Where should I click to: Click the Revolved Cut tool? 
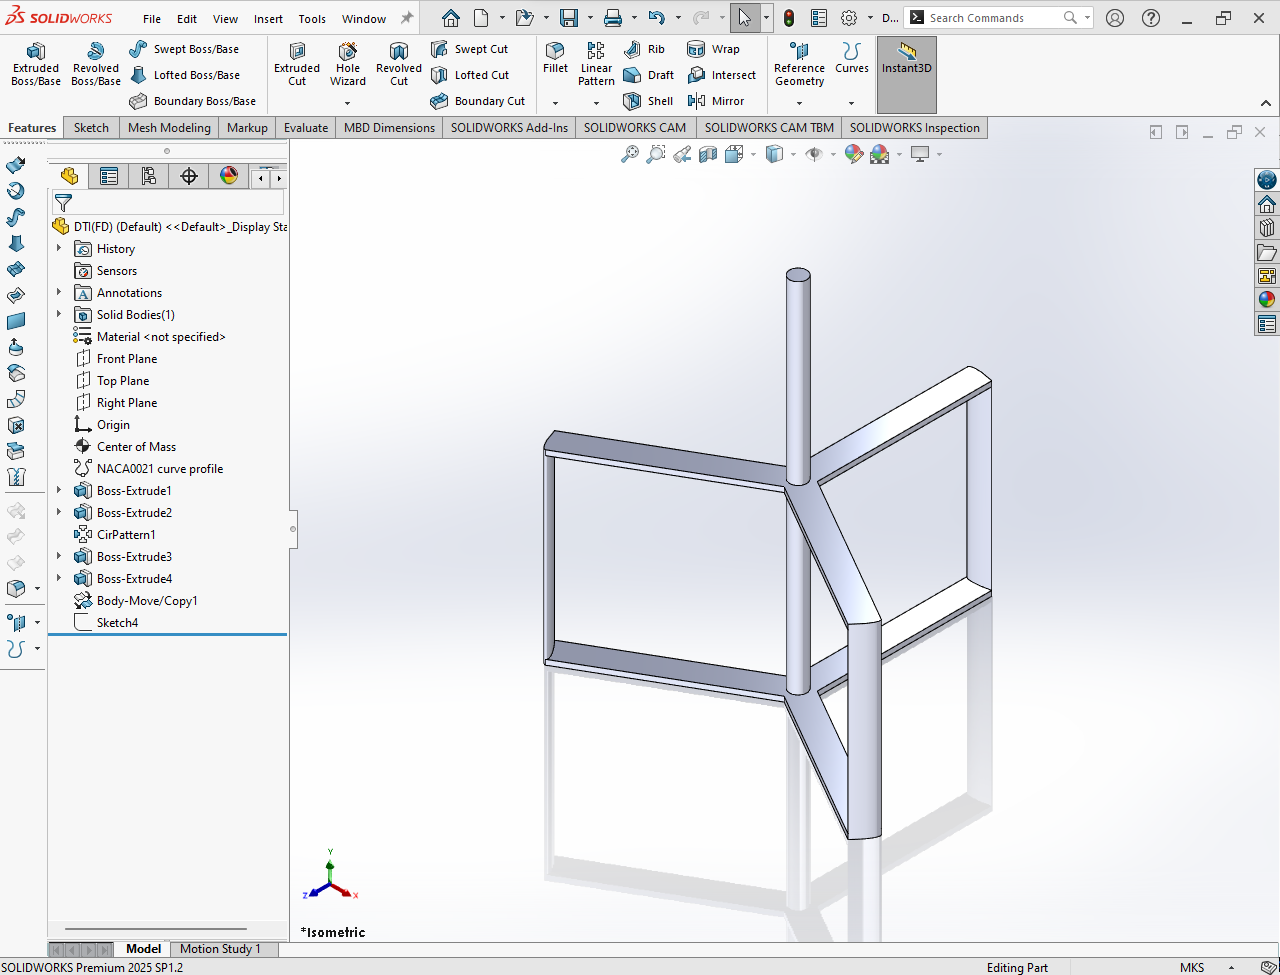click(398, 64)
